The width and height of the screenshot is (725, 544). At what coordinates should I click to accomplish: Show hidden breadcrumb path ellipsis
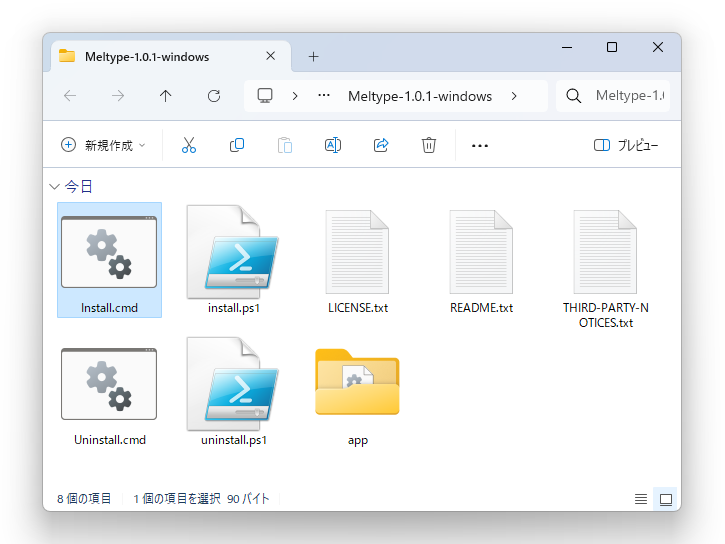point(324,96)
